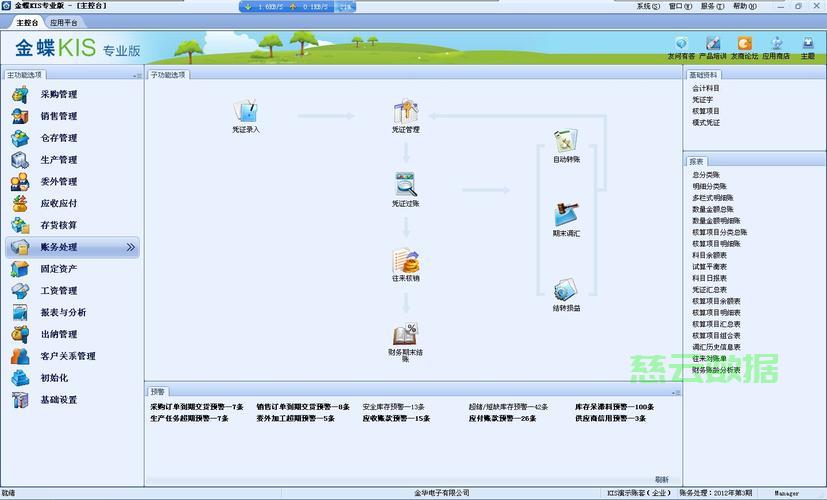Open 明细分类账 report
The image size is (827, 500).
pyautogui.click(x=709, y=186)
